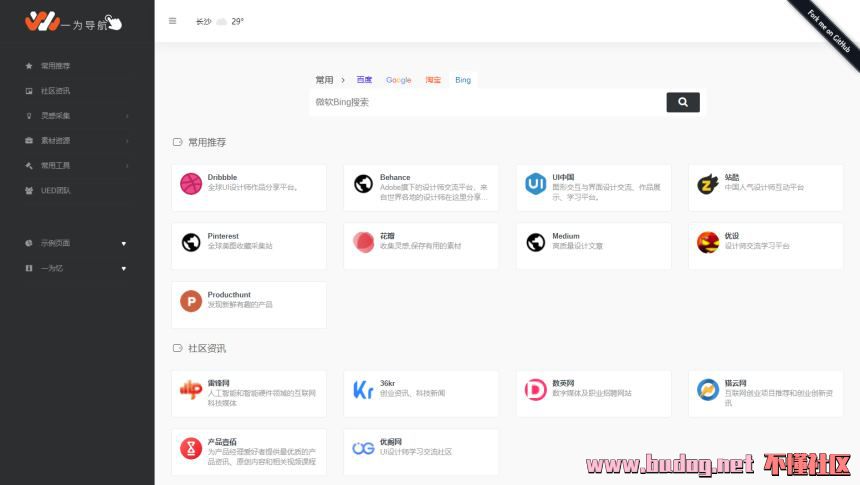Click the 数英网 pink D logo
This screenshot has height=485, width=860.
tap(535, 390)
